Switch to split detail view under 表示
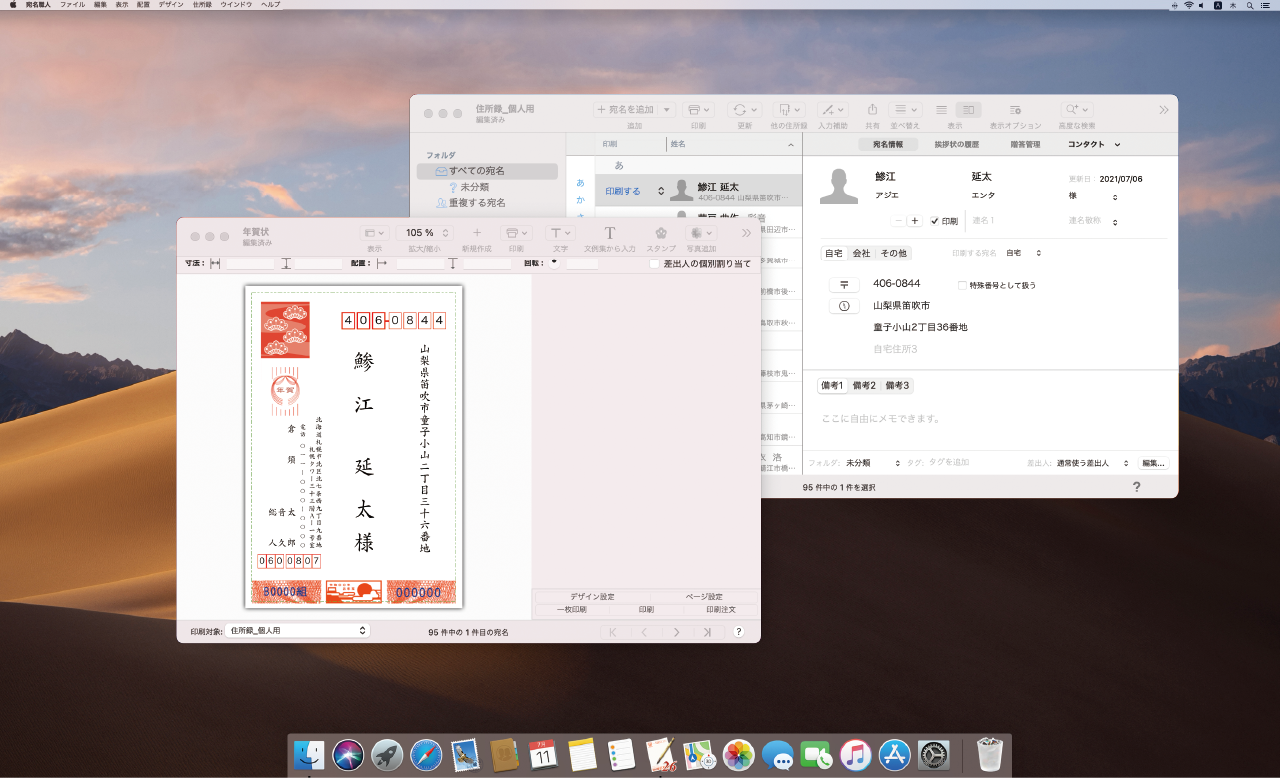Screen dimensions: 1280x779 click(968, 109)
